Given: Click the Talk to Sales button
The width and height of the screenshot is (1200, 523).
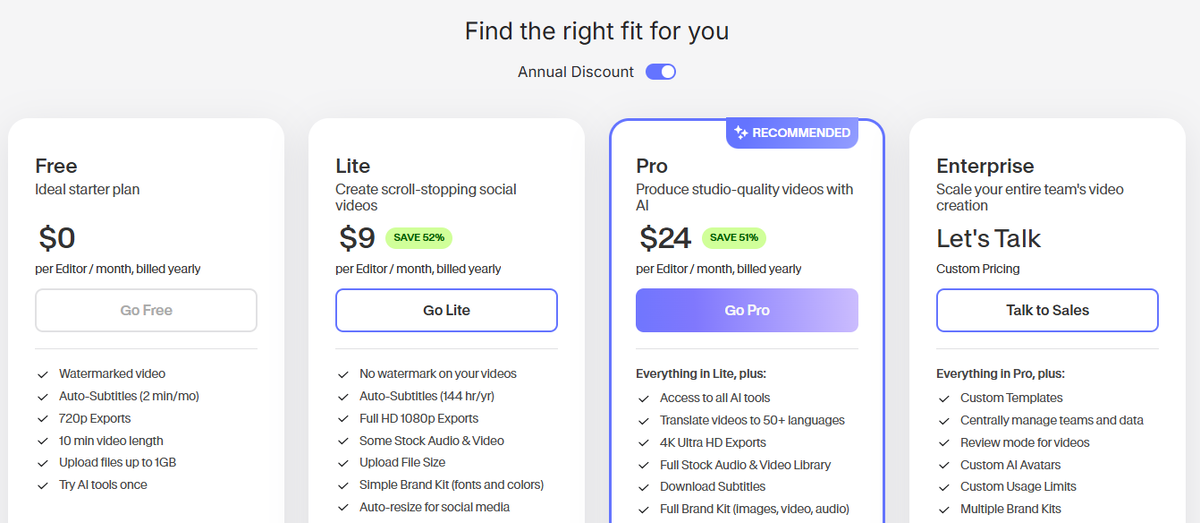Looking at the screenshot, I should (1047, 310).
